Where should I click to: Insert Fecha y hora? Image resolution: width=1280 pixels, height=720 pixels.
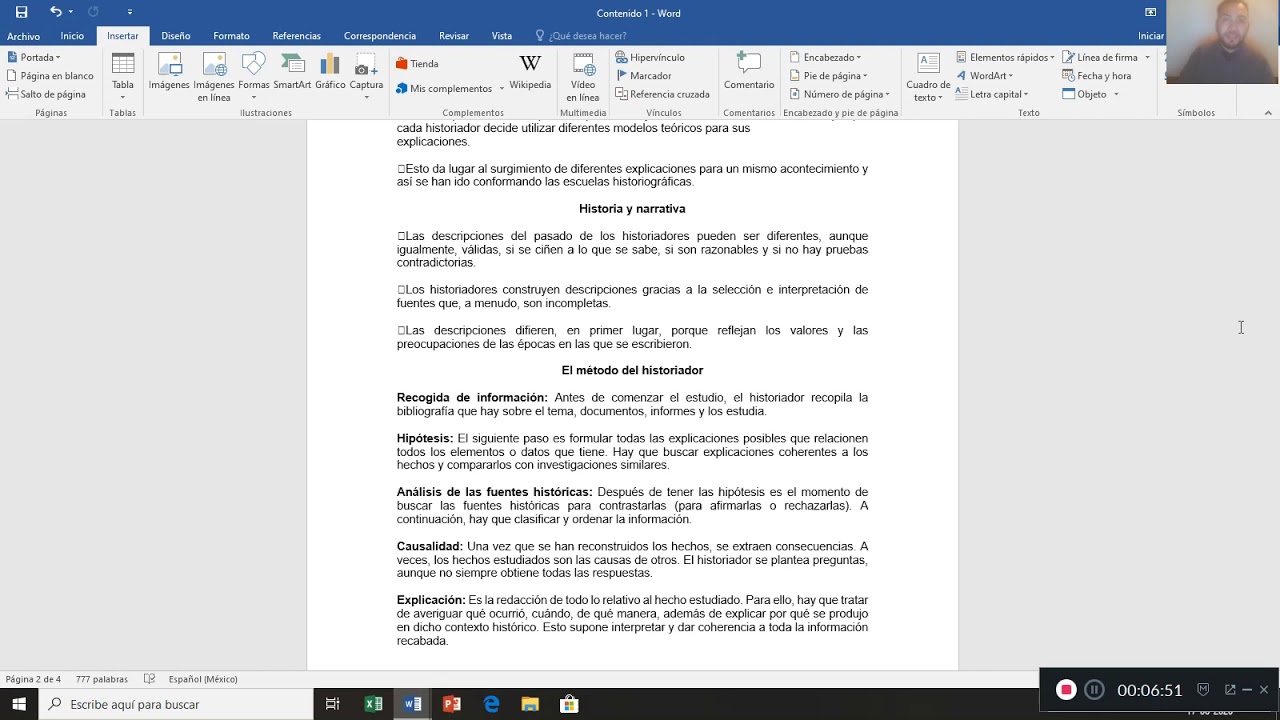click(1097, 75)
